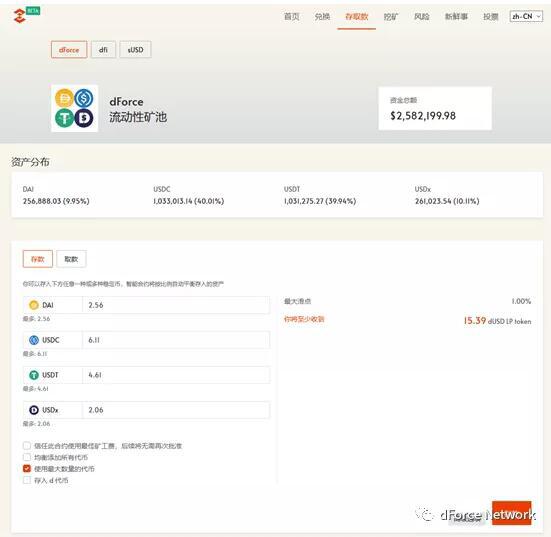Click the DAI amount field showing 2.56
The width and height of the screenshot is (551, 537).
point(176,305)
